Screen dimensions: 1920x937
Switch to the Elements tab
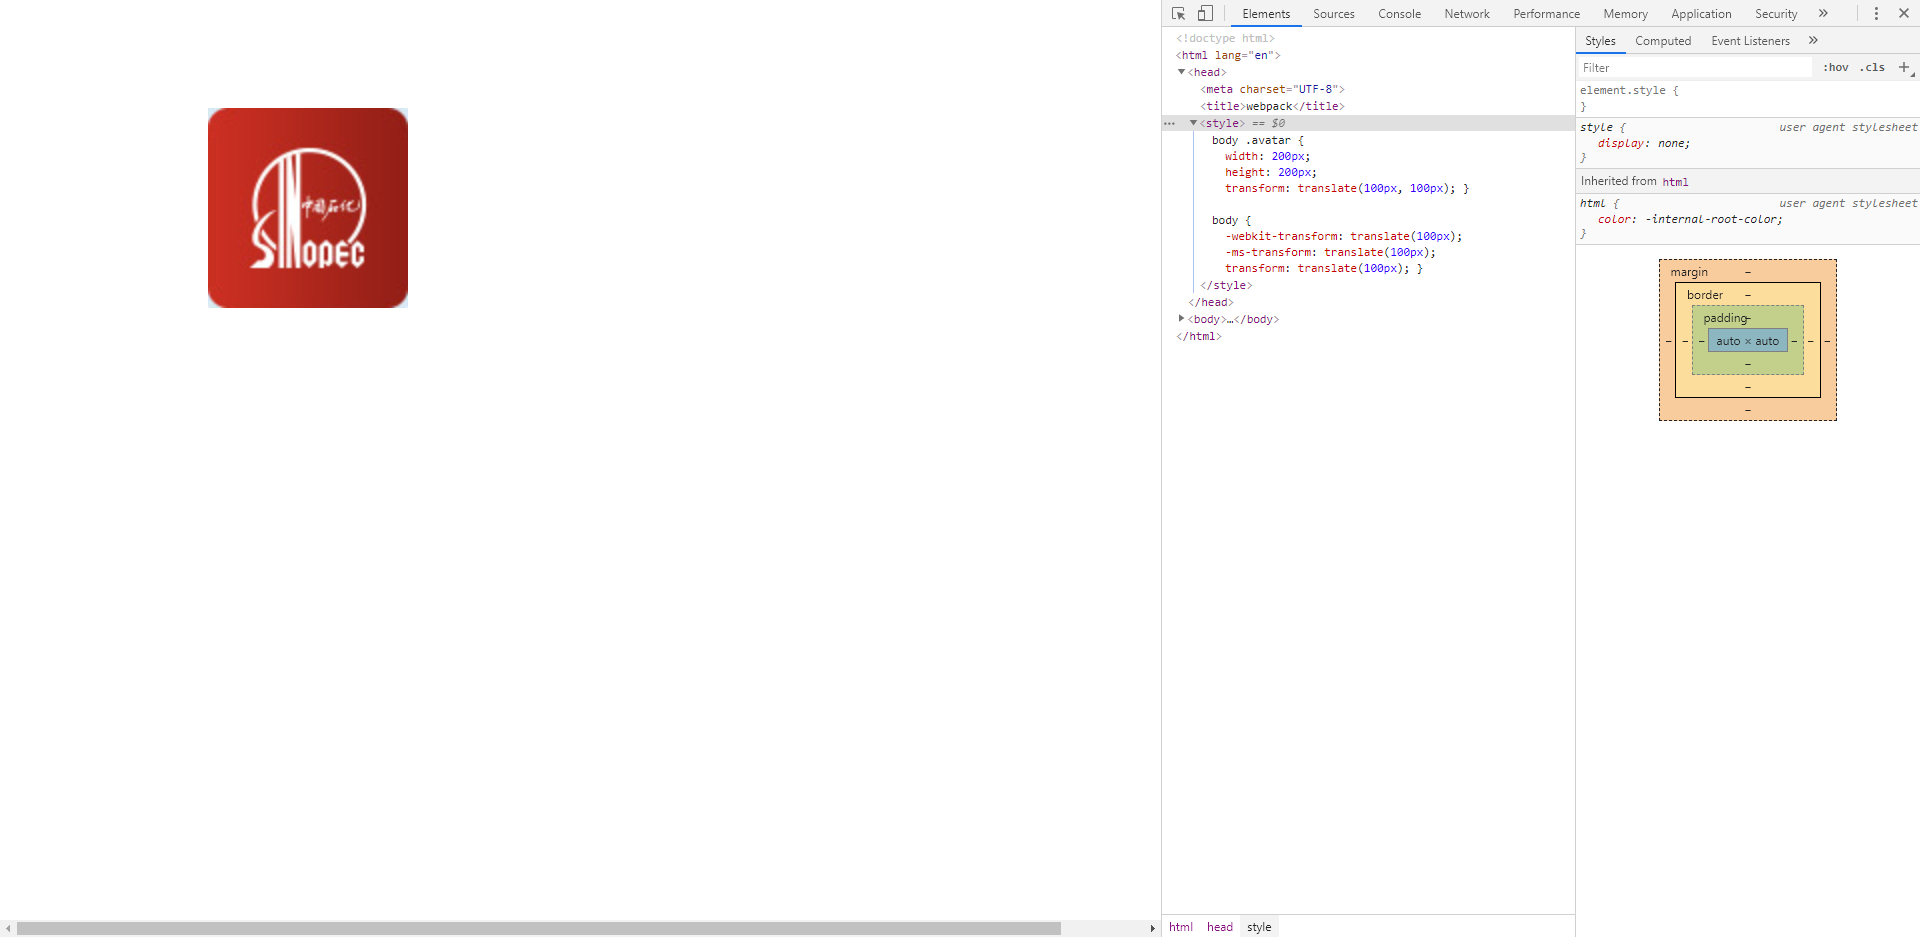[x=1266, y=14]
